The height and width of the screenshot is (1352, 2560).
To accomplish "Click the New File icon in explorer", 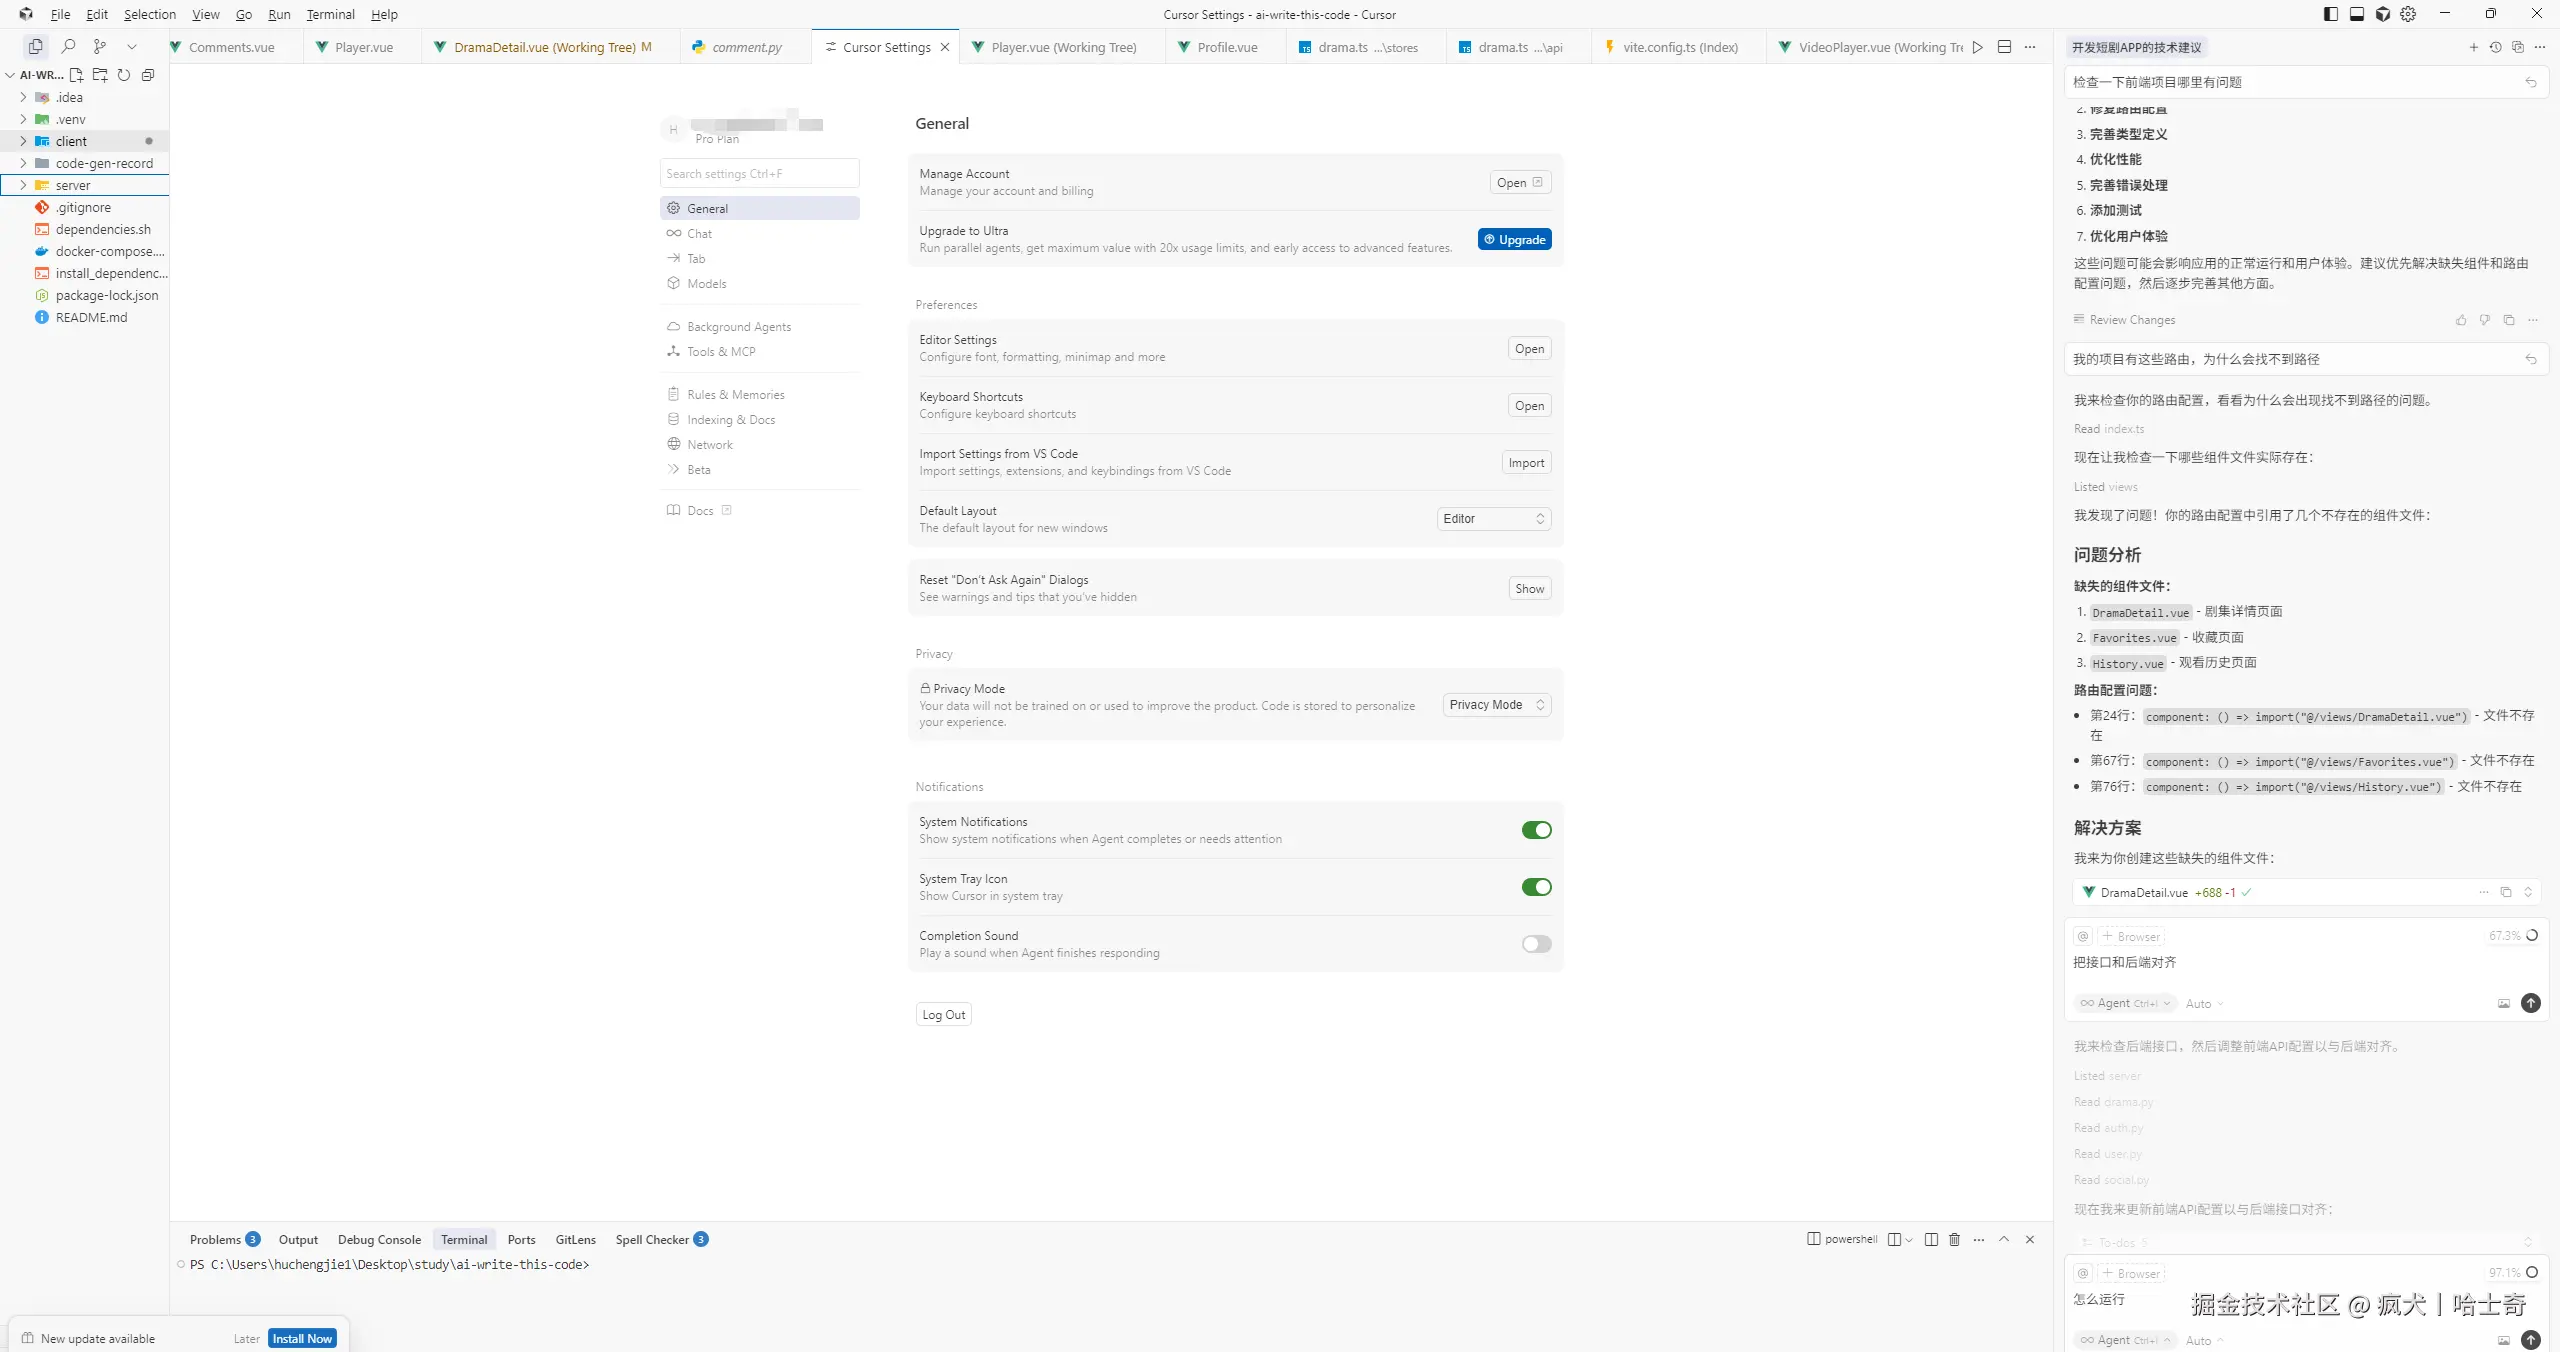I will click(76, 75).
